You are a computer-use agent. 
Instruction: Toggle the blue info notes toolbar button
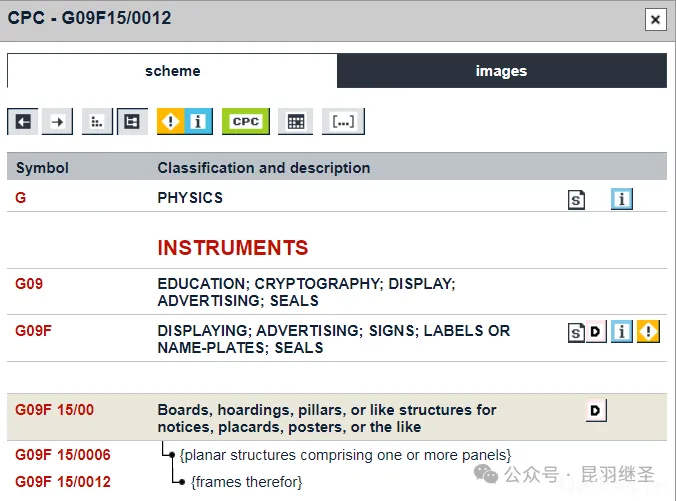[198, 121]
